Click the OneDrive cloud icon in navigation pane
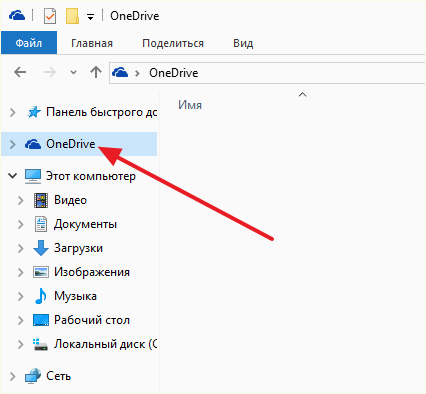The height and width of the screenshot is (394, 426). (33, 144)
